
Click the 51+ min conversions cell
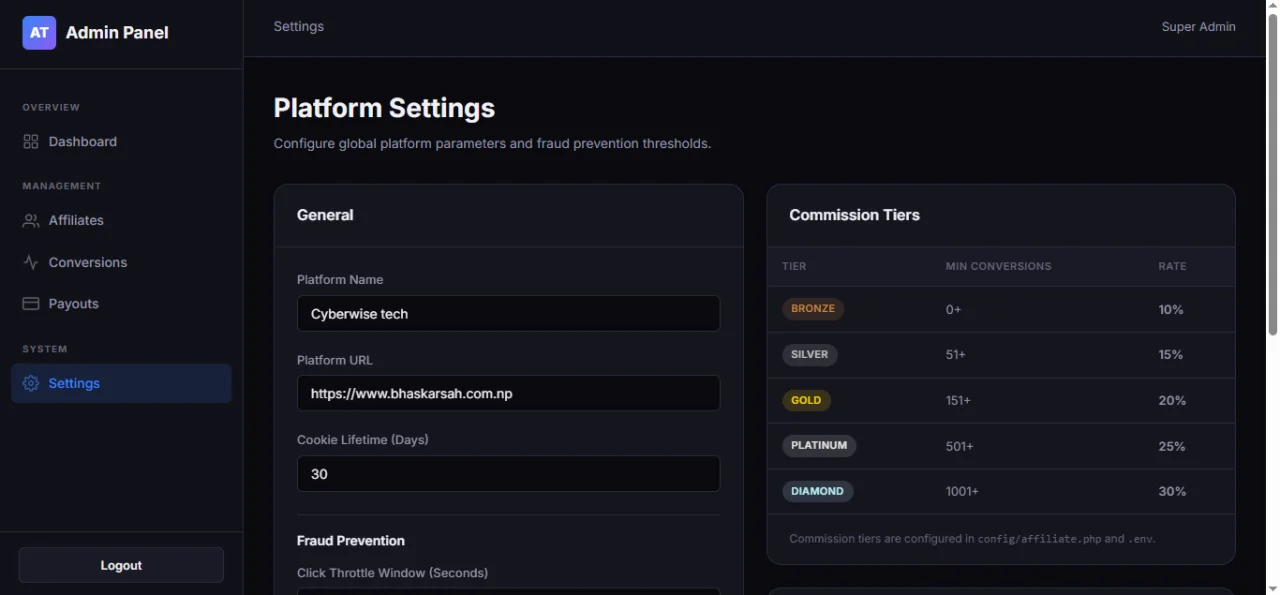(x=956, y=355)
